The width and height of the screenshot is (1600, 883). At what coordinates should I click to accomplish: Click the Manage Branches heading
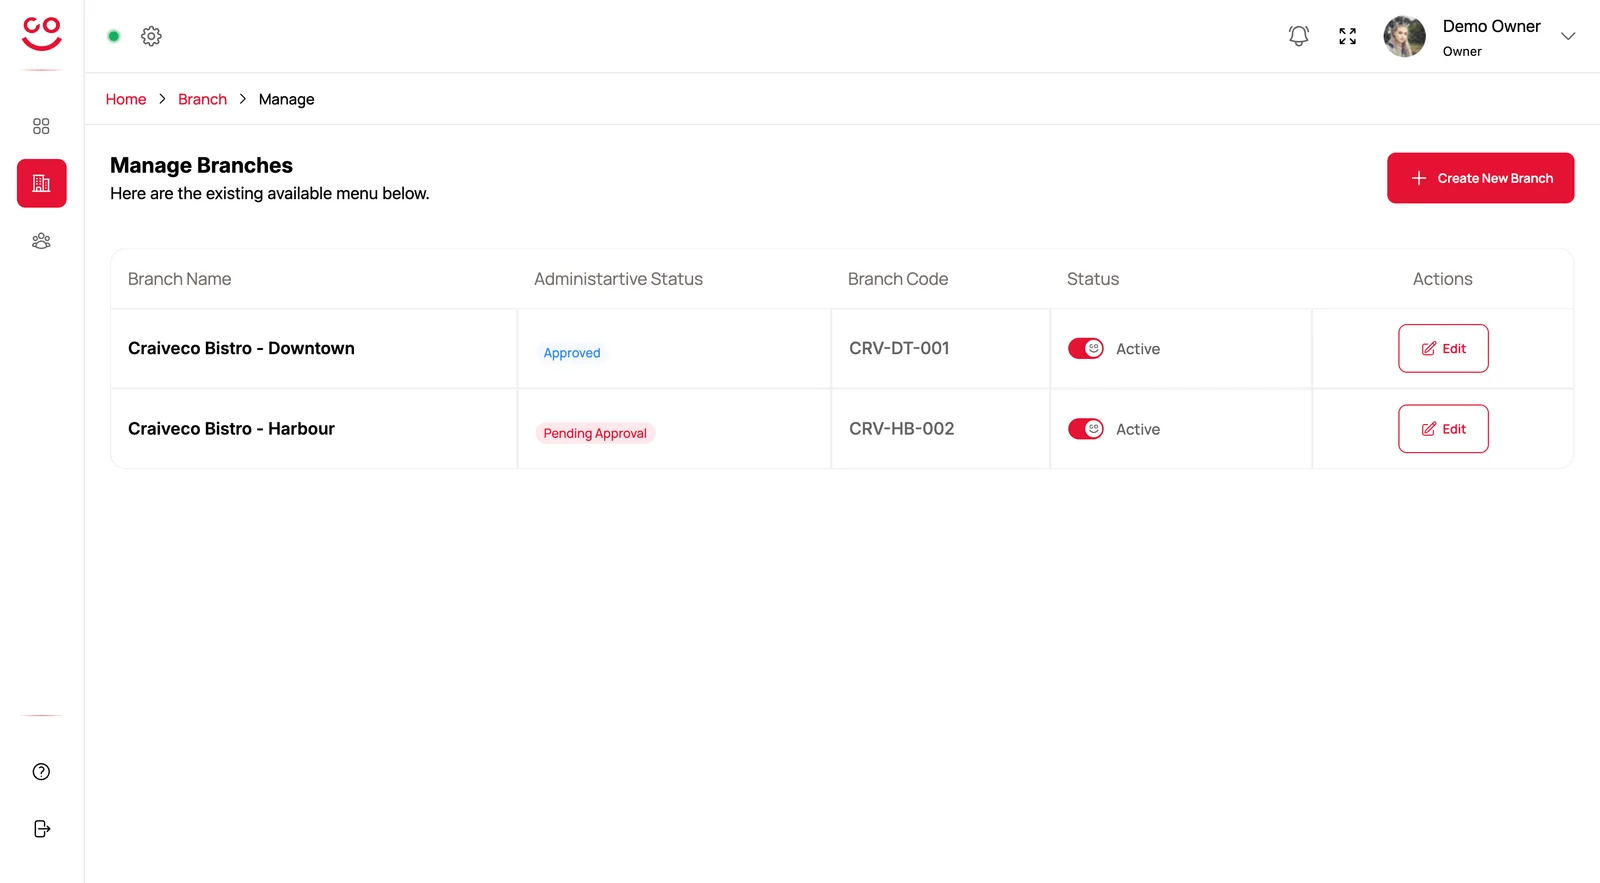point(201,165)
